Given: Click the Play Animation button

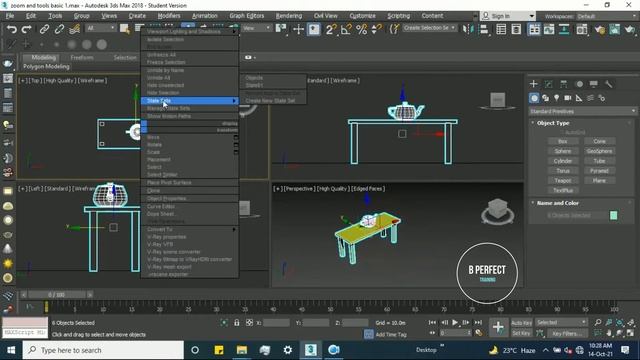Looking at the screenshot, I should coord(455,322).
